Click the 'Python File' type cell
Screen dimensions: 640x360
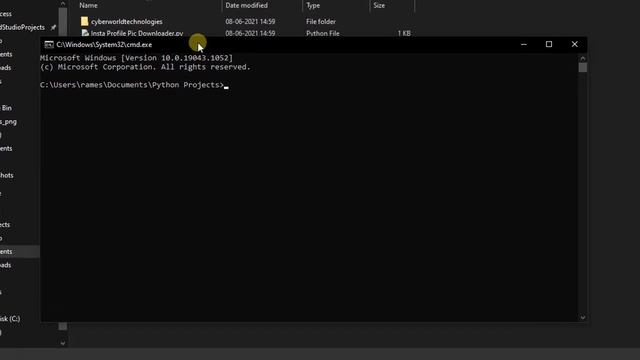[x=323, y=33]
